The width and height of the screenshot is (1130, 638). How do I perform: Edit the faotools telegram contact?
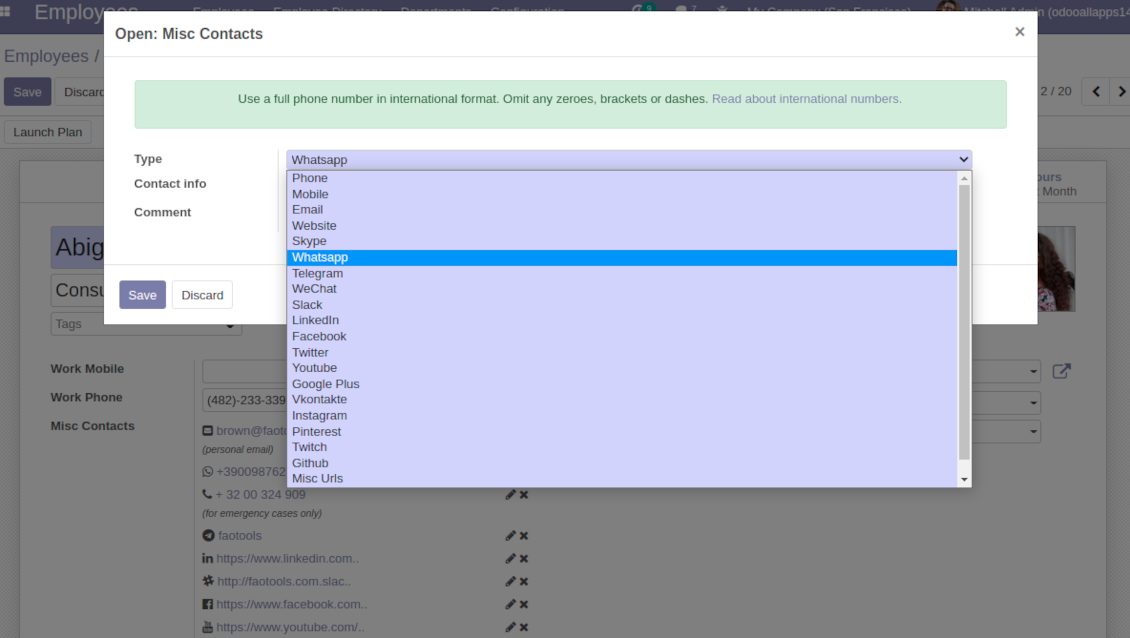click(510, 536)
